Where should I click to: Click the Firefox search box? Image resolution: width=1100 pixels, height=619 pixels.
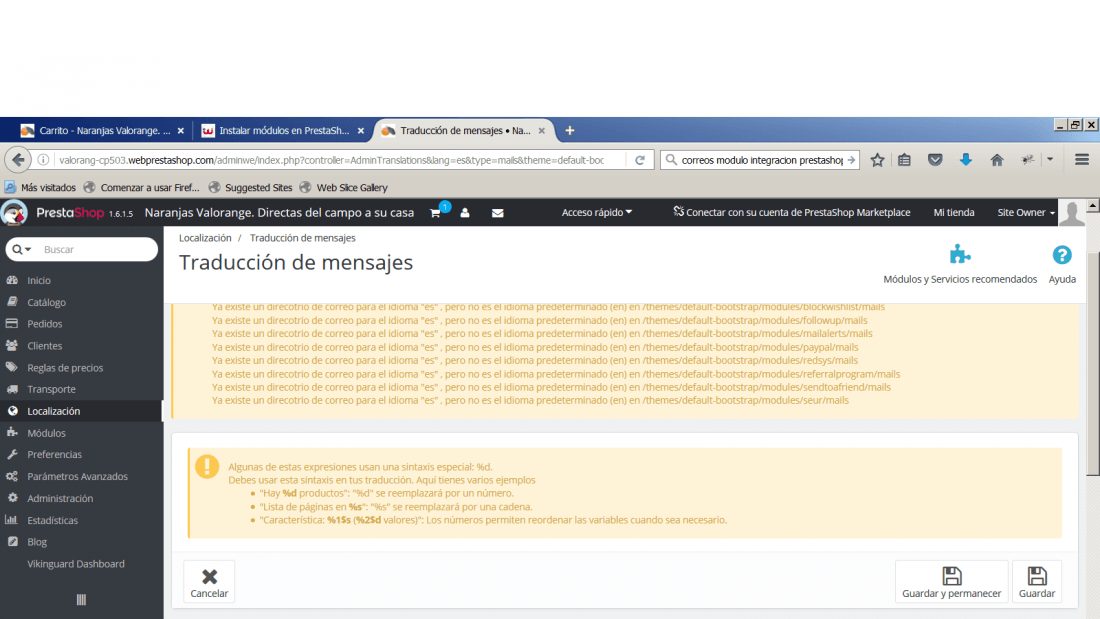761,160
